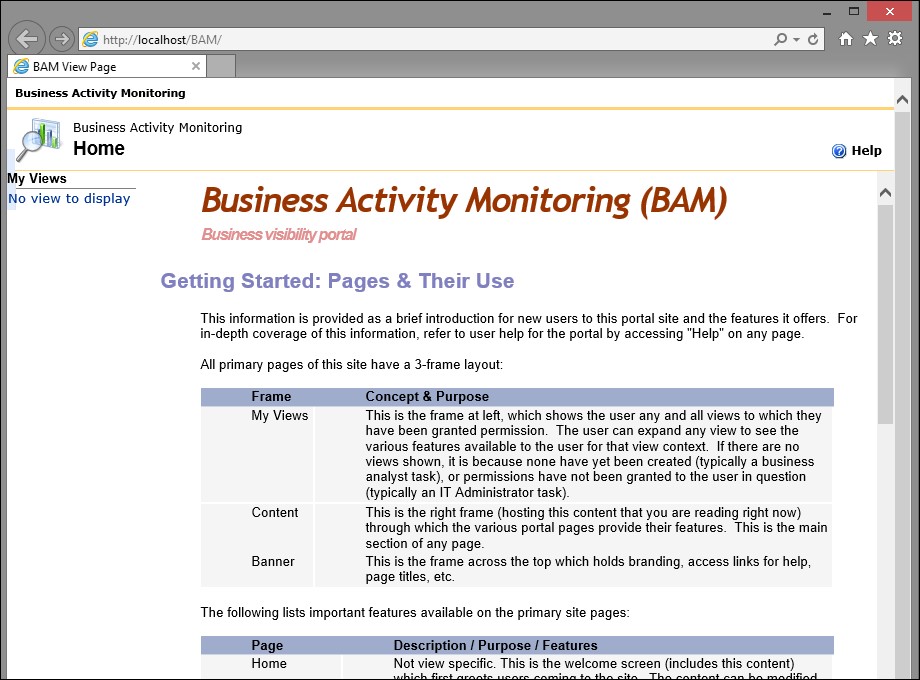The height and width of the screenshot is (680, 920).
Task: Open the Help link
Action: tap(866, 151)
